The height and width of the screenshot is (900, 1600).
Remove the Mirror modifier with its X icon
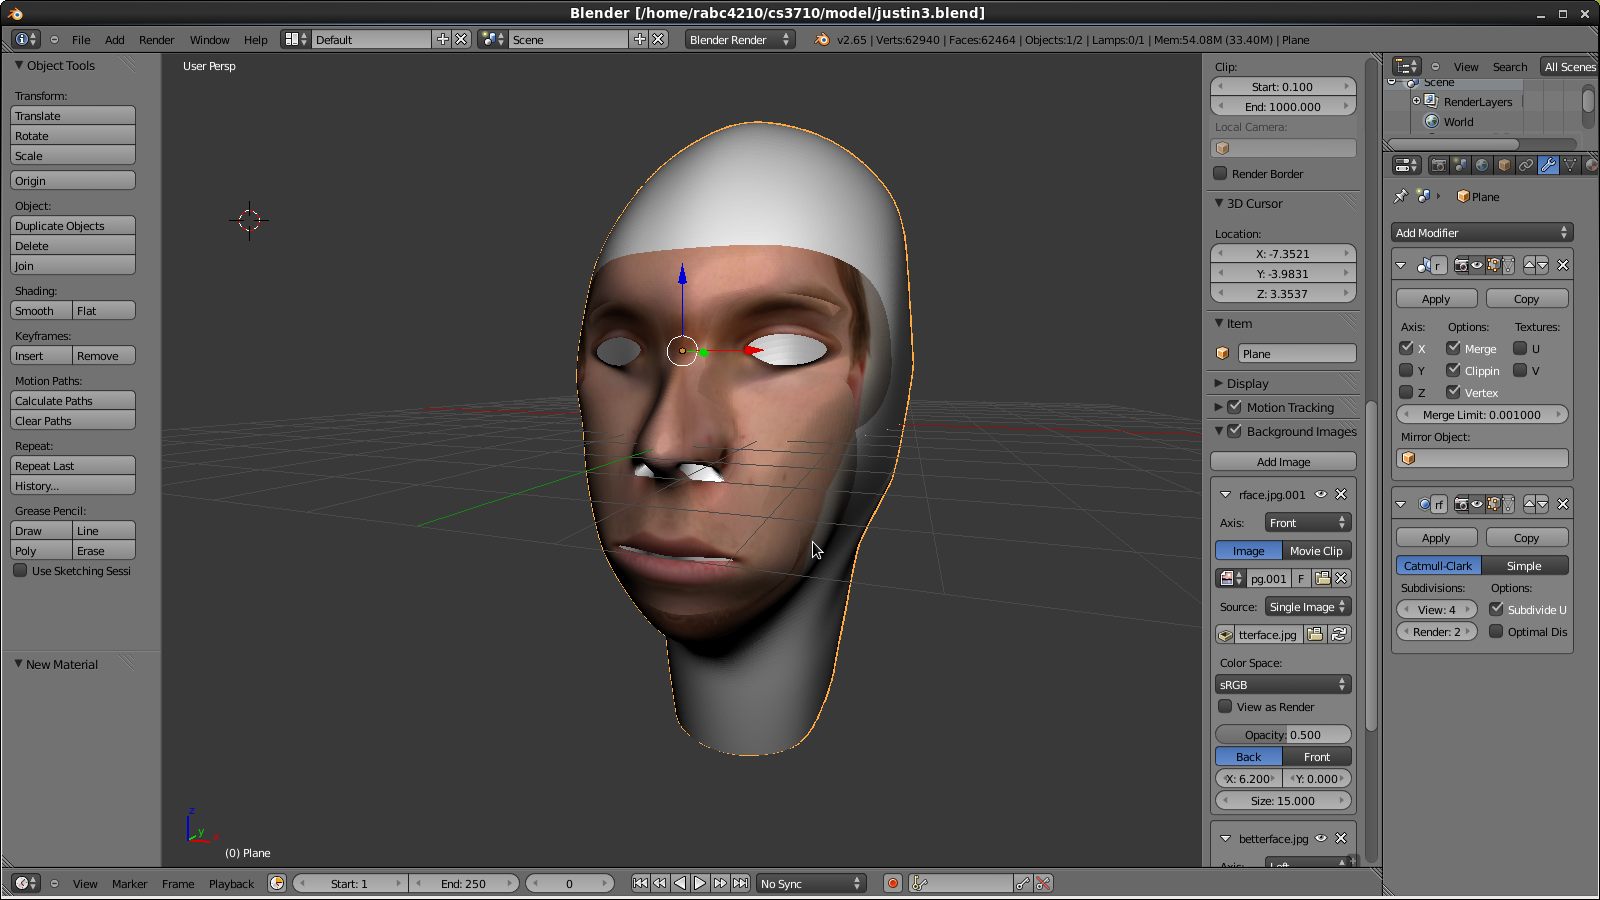(x=1563, y=265)
